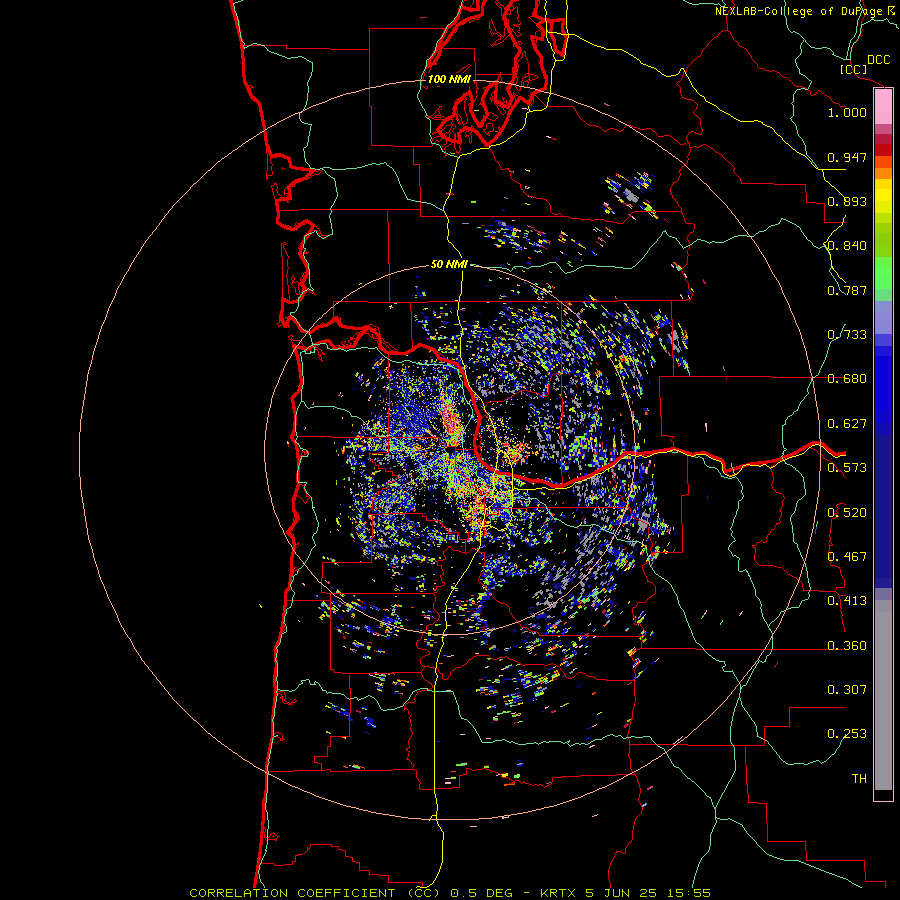Select the 1.000 legend value
900x900 pixels.
click(847, 112)
